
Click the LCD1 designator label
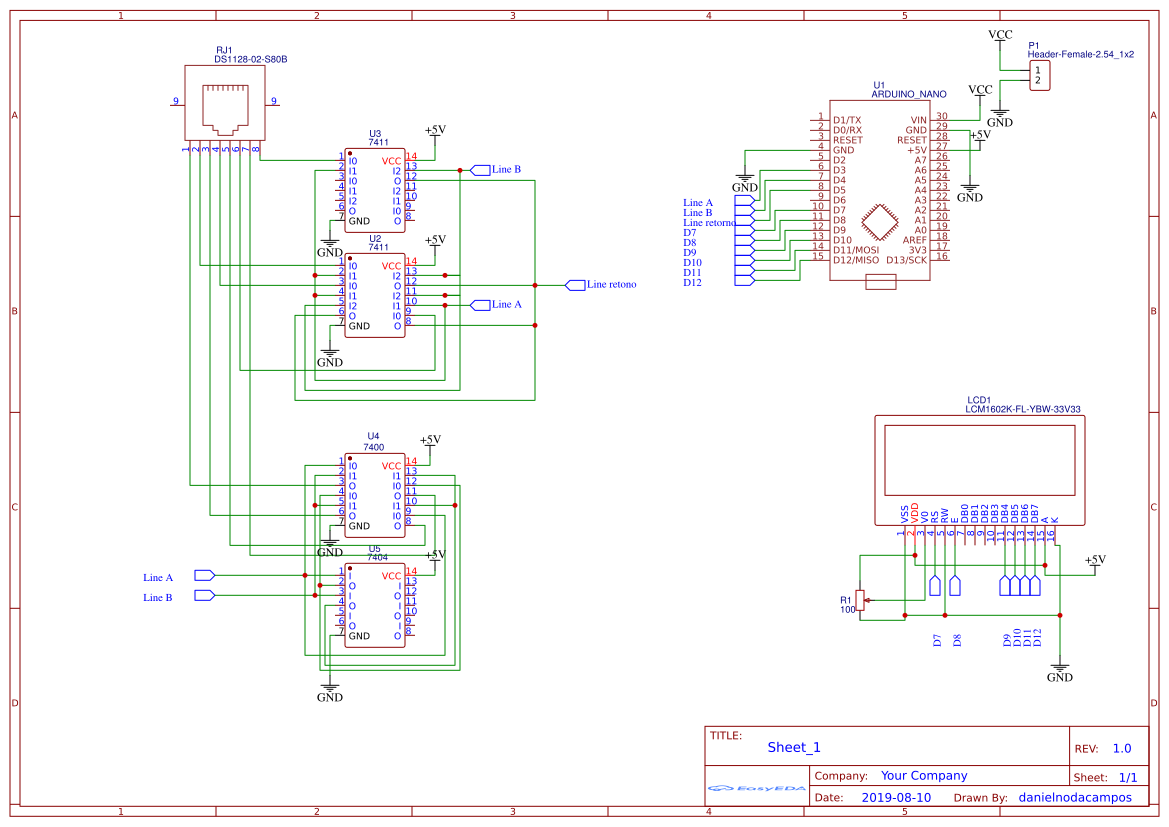979,400
